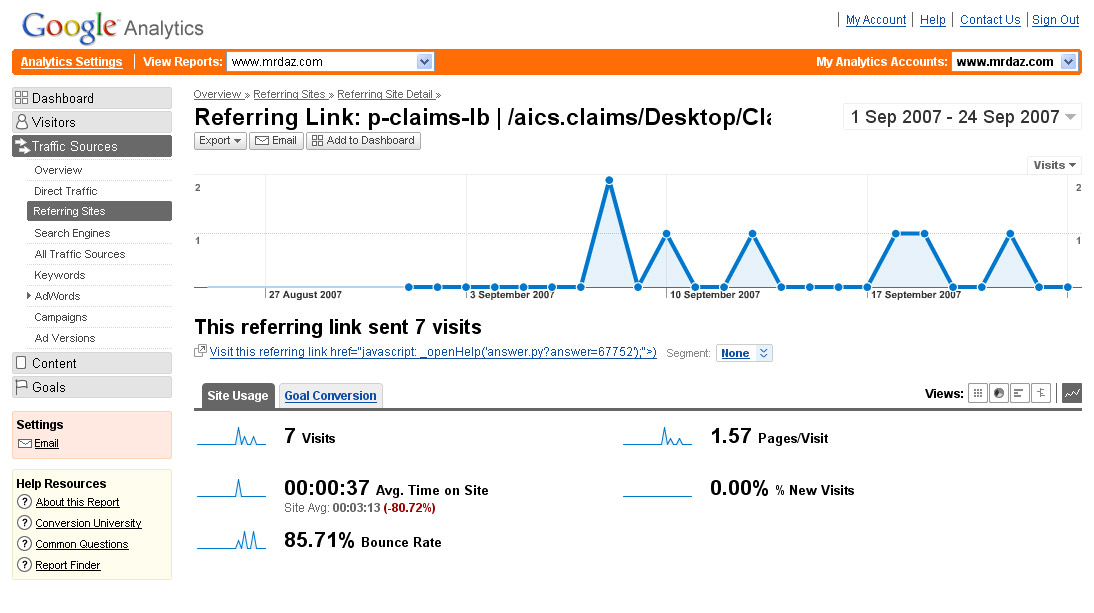Open the Analytics Settings link
Viewport: 1094px width, 613px height.
tap(72, 62)
